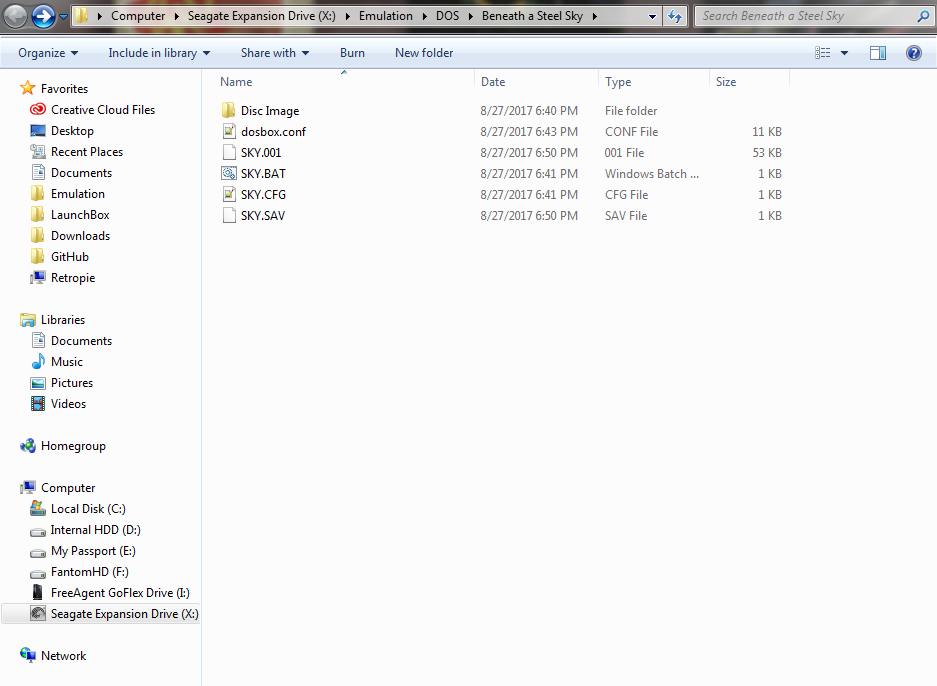Open the Music library
This screenshot has width=937, height=686.
point(67,362)
